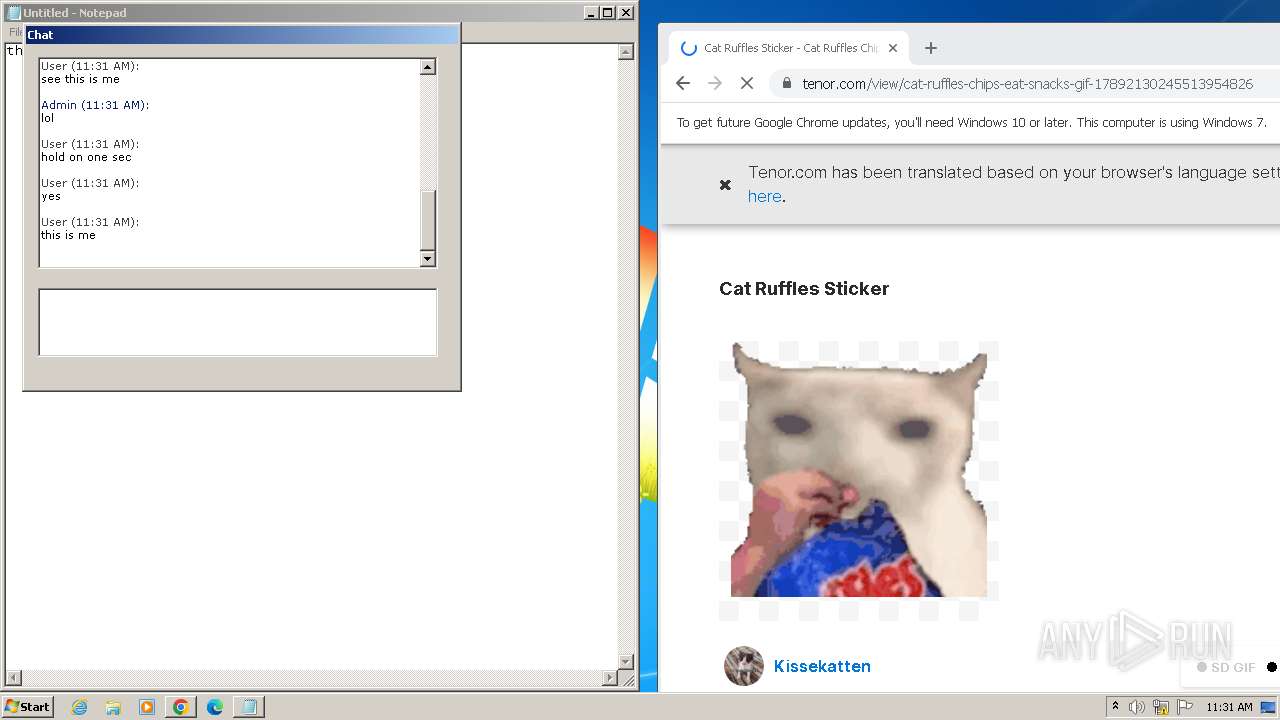The image size is (1280, 720).
Task: Select the Cat Ruffles Sticker tab
Action: (x=790, y=48)
